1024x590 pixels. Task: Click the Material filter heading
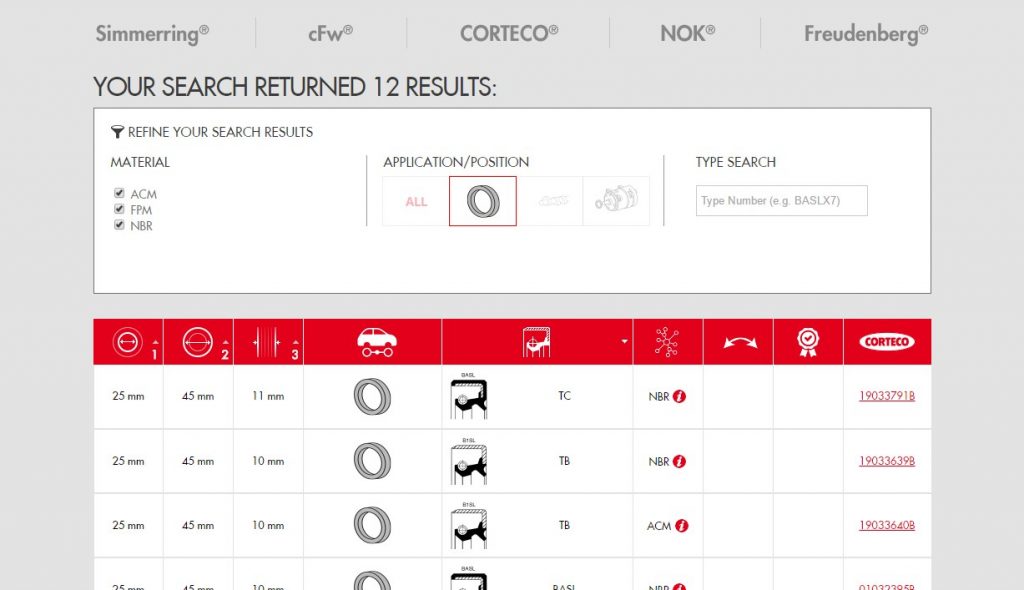coord(140,162)
